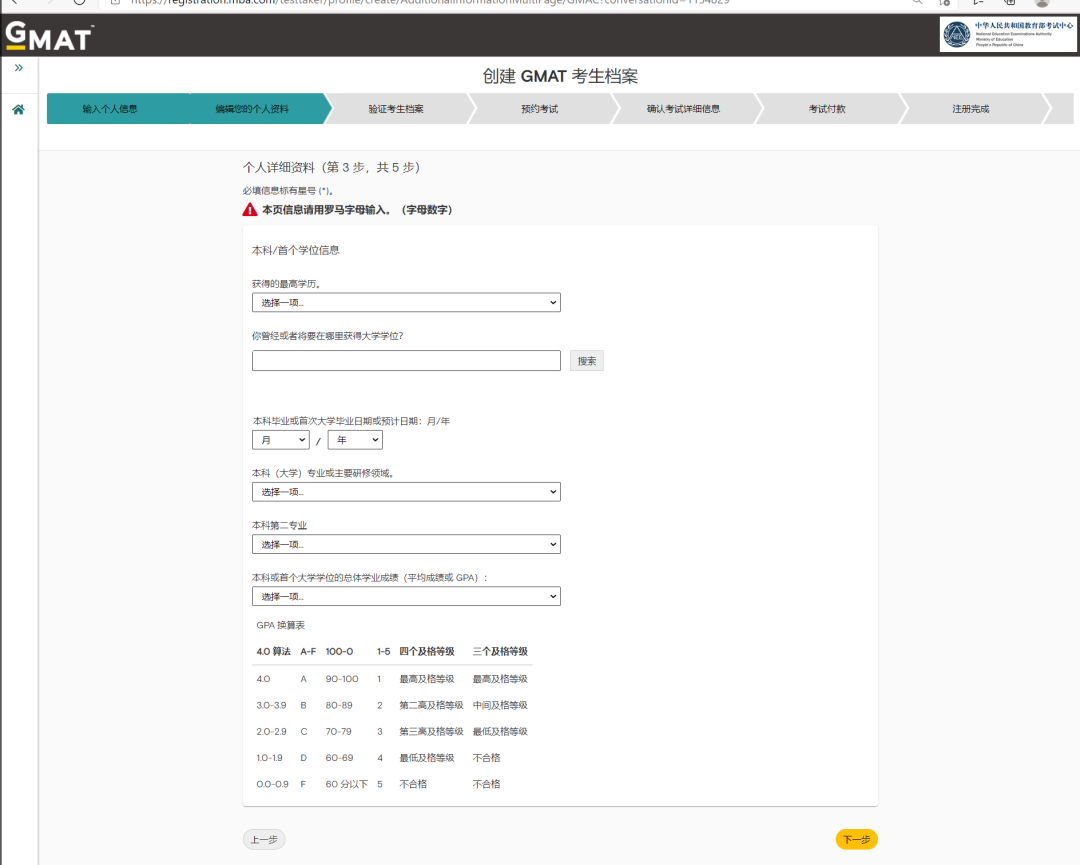Image resolution: width=1080 pixels, height=865 pixels.
Task: Open the GPA 总体学业成绩 dropdown
Action: 406,596
